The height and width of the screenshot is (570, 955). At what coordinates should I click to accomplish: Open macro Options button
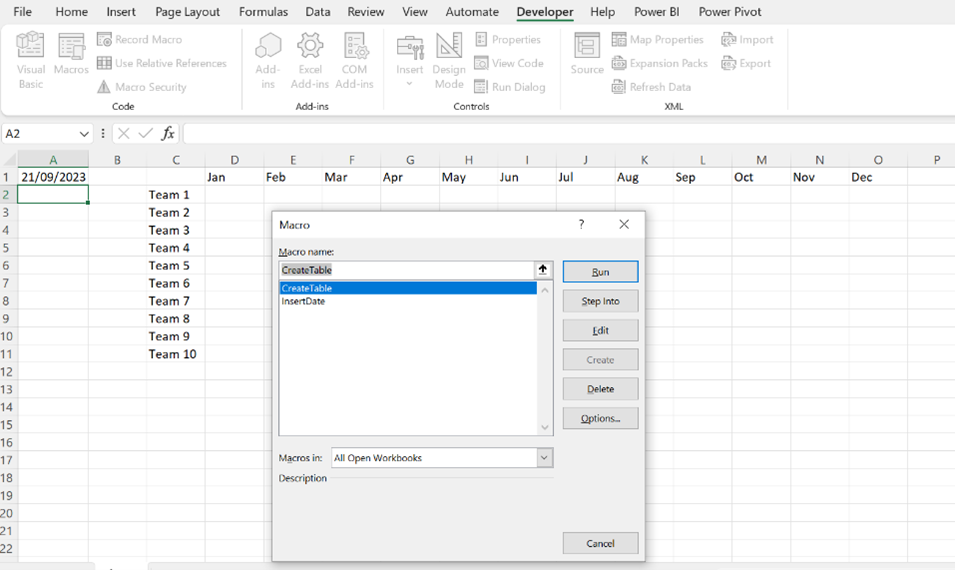click(601, 418)
